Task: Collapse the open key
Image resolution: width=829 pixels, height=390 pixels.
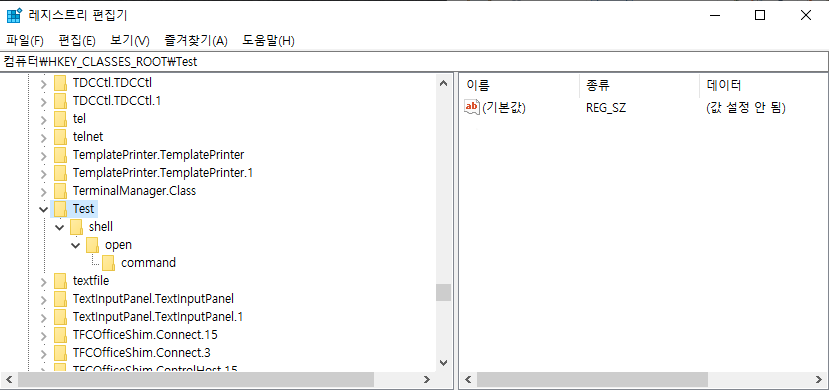Action: coord(75,245)
